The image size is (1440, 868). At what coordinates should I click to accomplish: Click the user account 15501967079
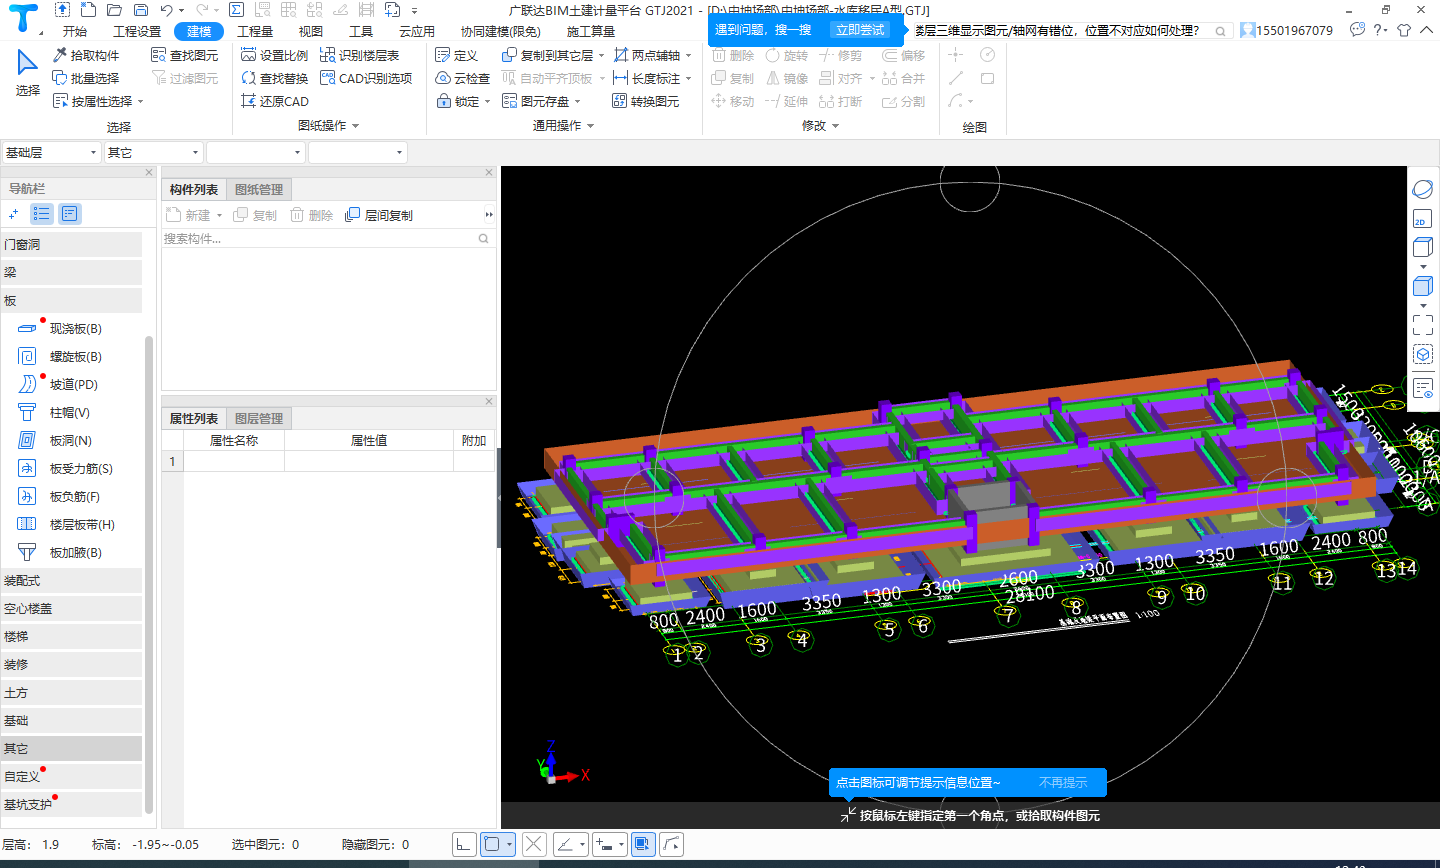pos(1287,30)
